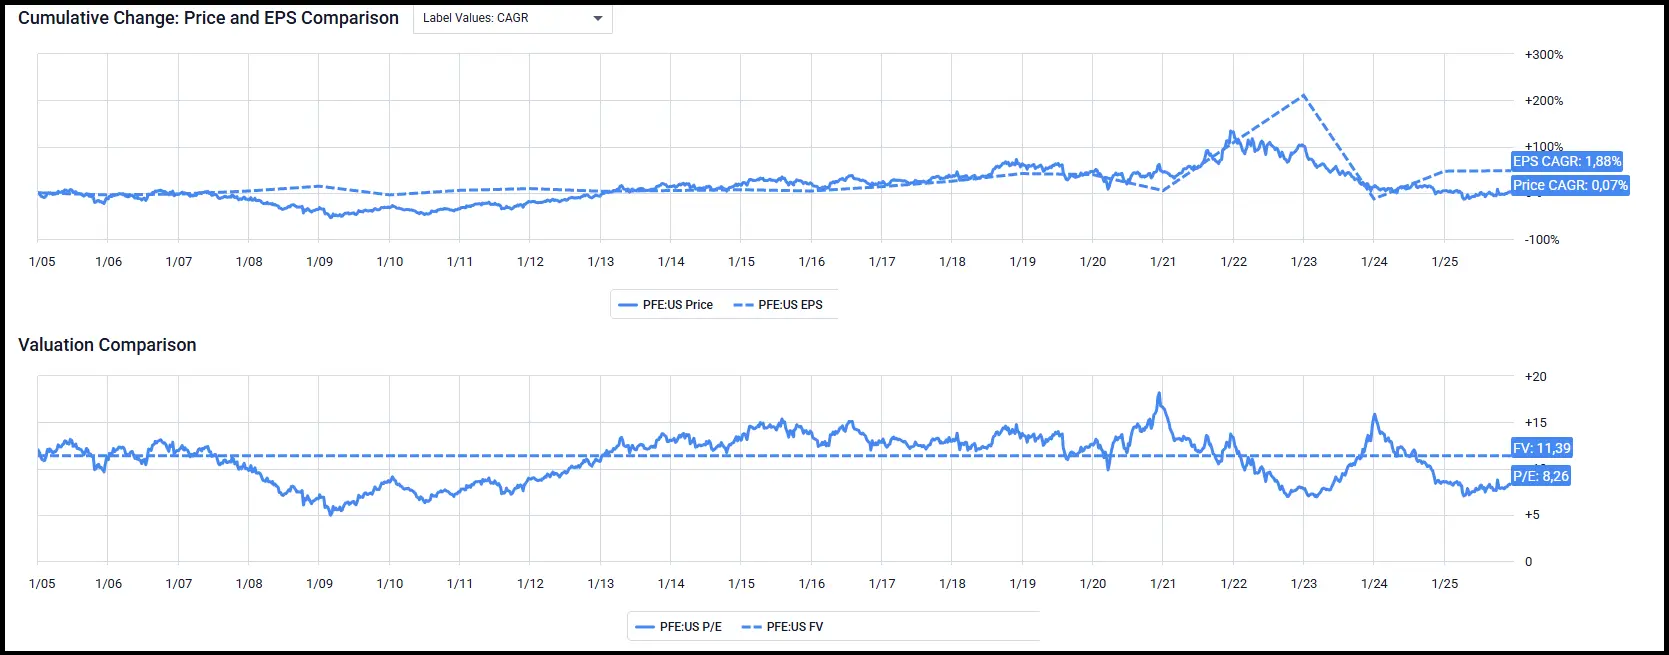Click the Cumulative Change chart title
The width and height of the screenshot is (1669, 655).
click(x=208, y=18)
